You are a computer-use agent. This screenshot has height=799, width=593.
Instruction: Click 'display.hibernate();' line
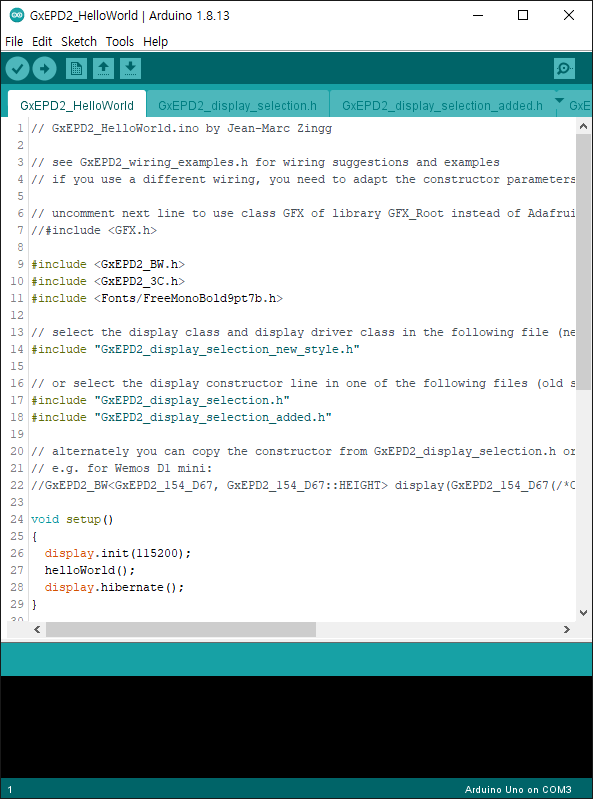coord(114,587)
